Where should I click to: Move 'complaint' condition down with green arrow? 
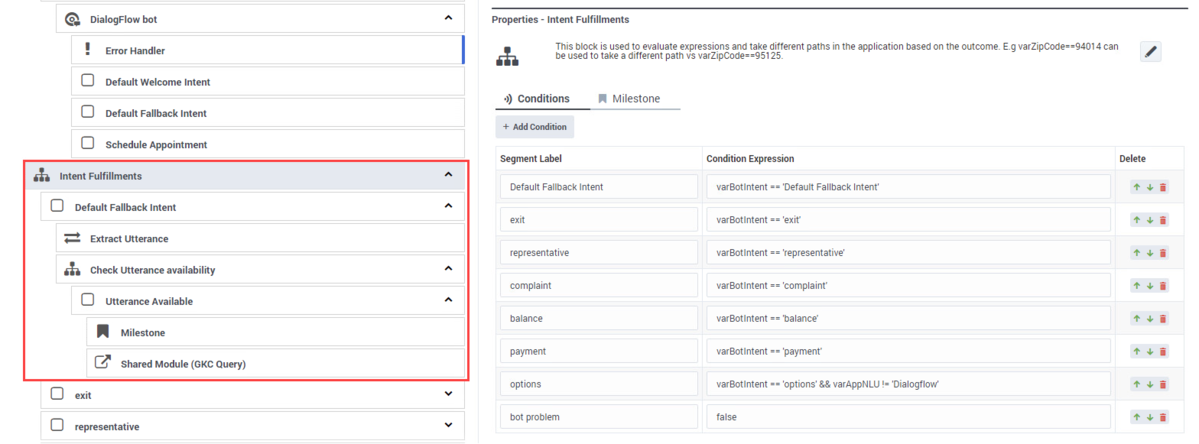click(x=1149, y=286)
